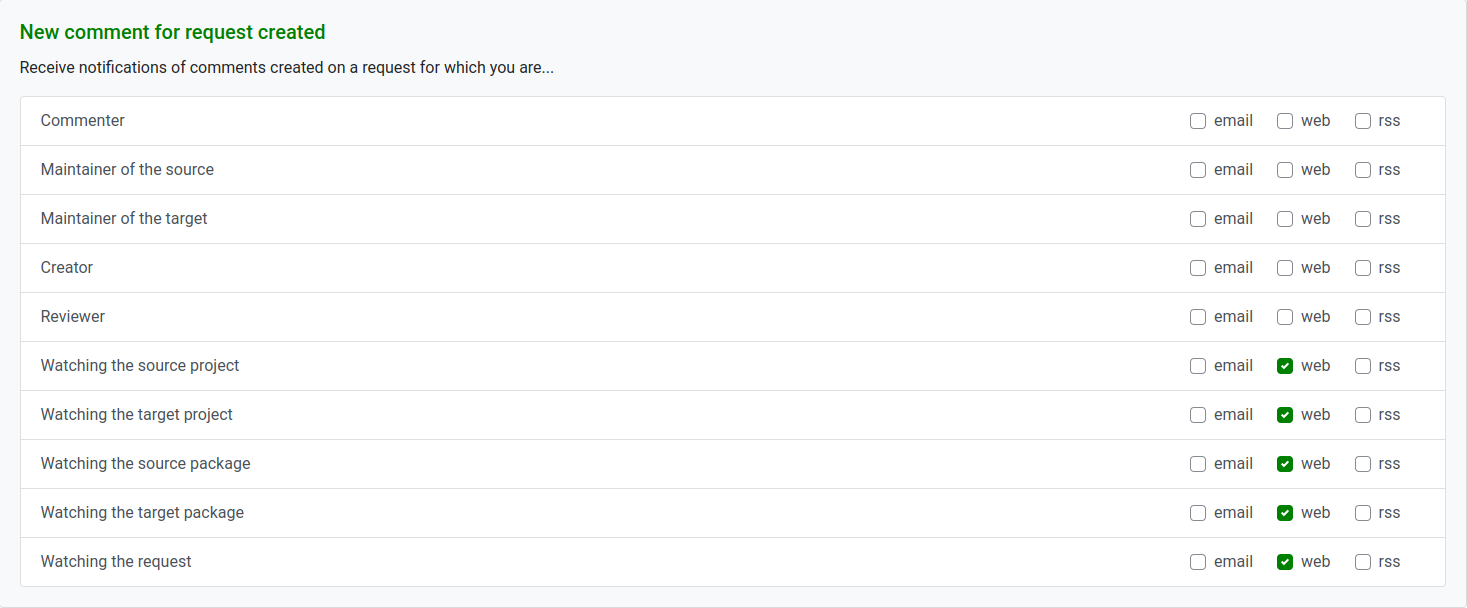Disable web for Watching the target package
This screenshot has height=608, width=1467.
pyautogui.click(x=1285, y=513)
